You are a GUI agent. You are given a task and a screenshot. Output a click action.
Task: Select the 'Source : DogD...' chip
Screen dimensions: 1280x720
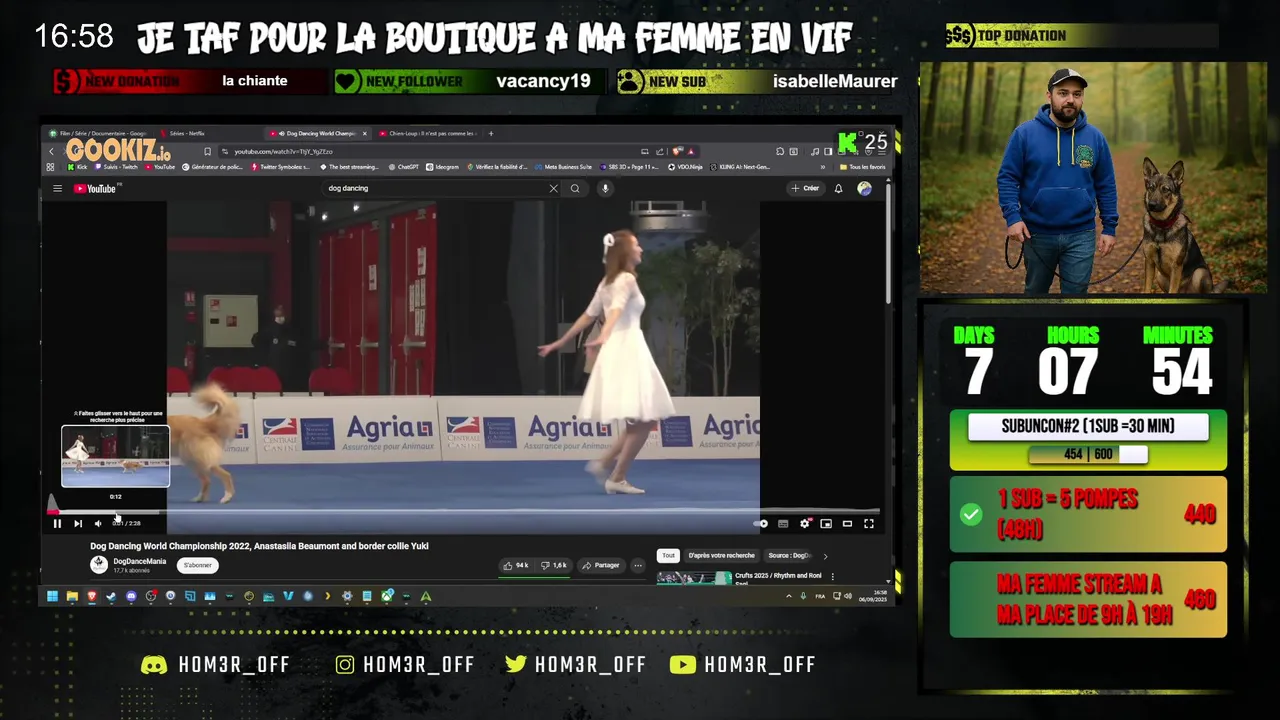click(789, 555)
